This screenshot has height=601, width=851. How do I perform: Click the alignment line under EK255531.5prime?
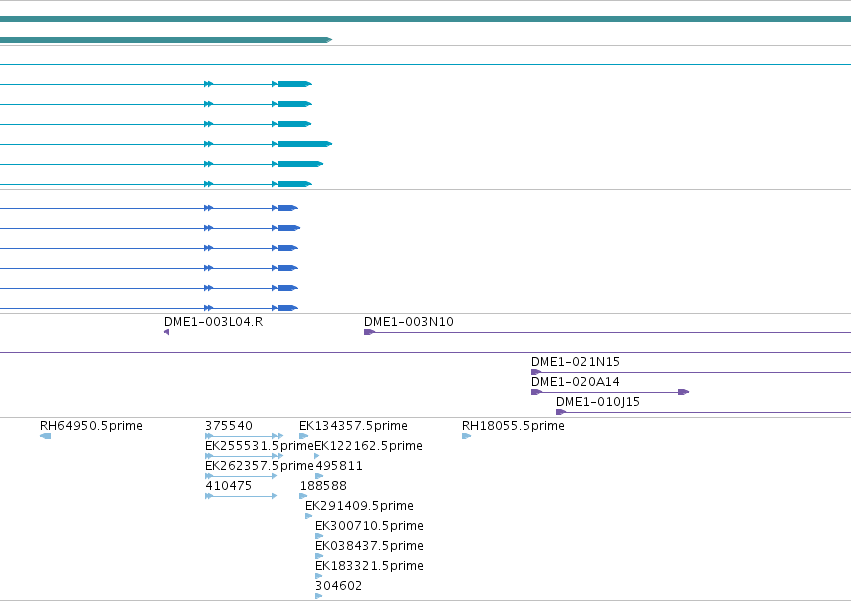[x=244, y=456]
